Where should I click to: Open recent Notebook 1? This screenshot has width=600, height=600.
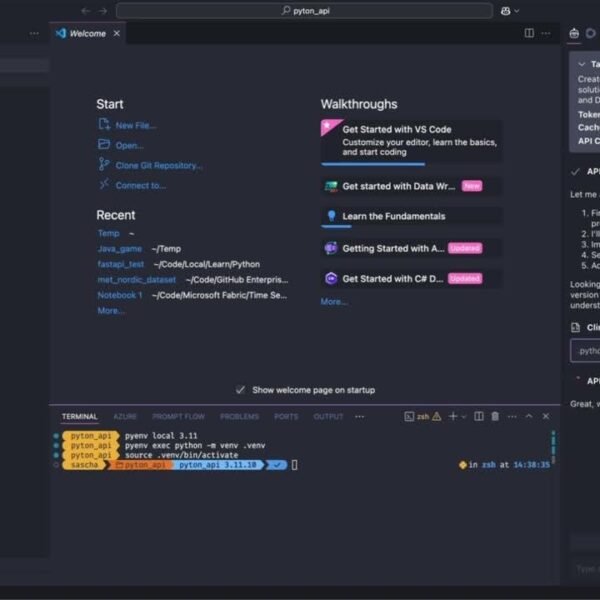(120, 295)
